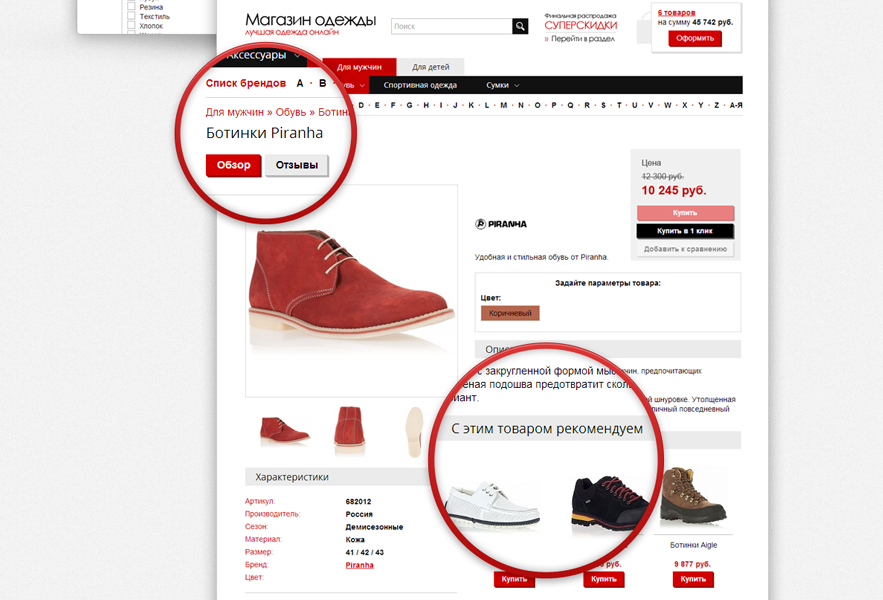The width and height of the screenshot is (883, 600).
Task: Open the Отзывы reviews tab
Action: [x=297, y=165]
